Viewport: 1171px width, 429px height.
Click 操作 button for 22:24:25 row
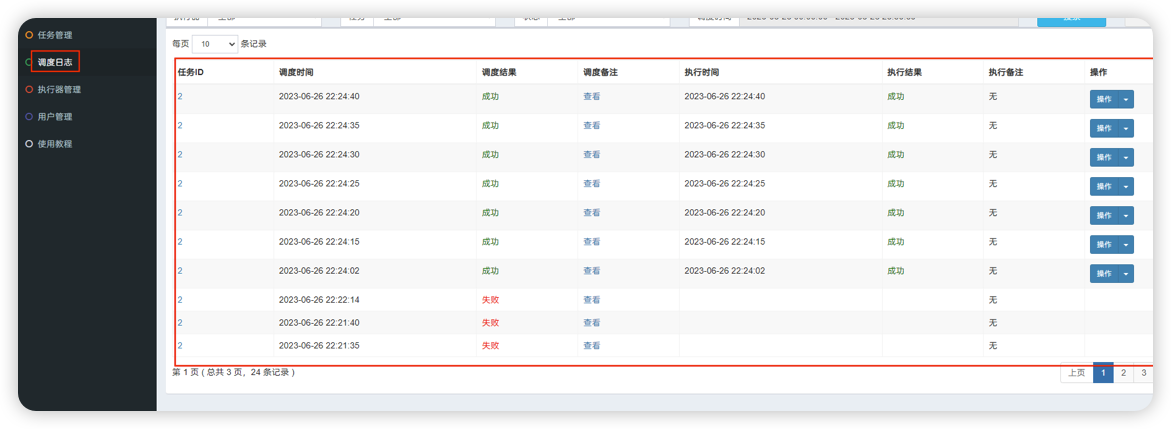tap(1104, 187)
